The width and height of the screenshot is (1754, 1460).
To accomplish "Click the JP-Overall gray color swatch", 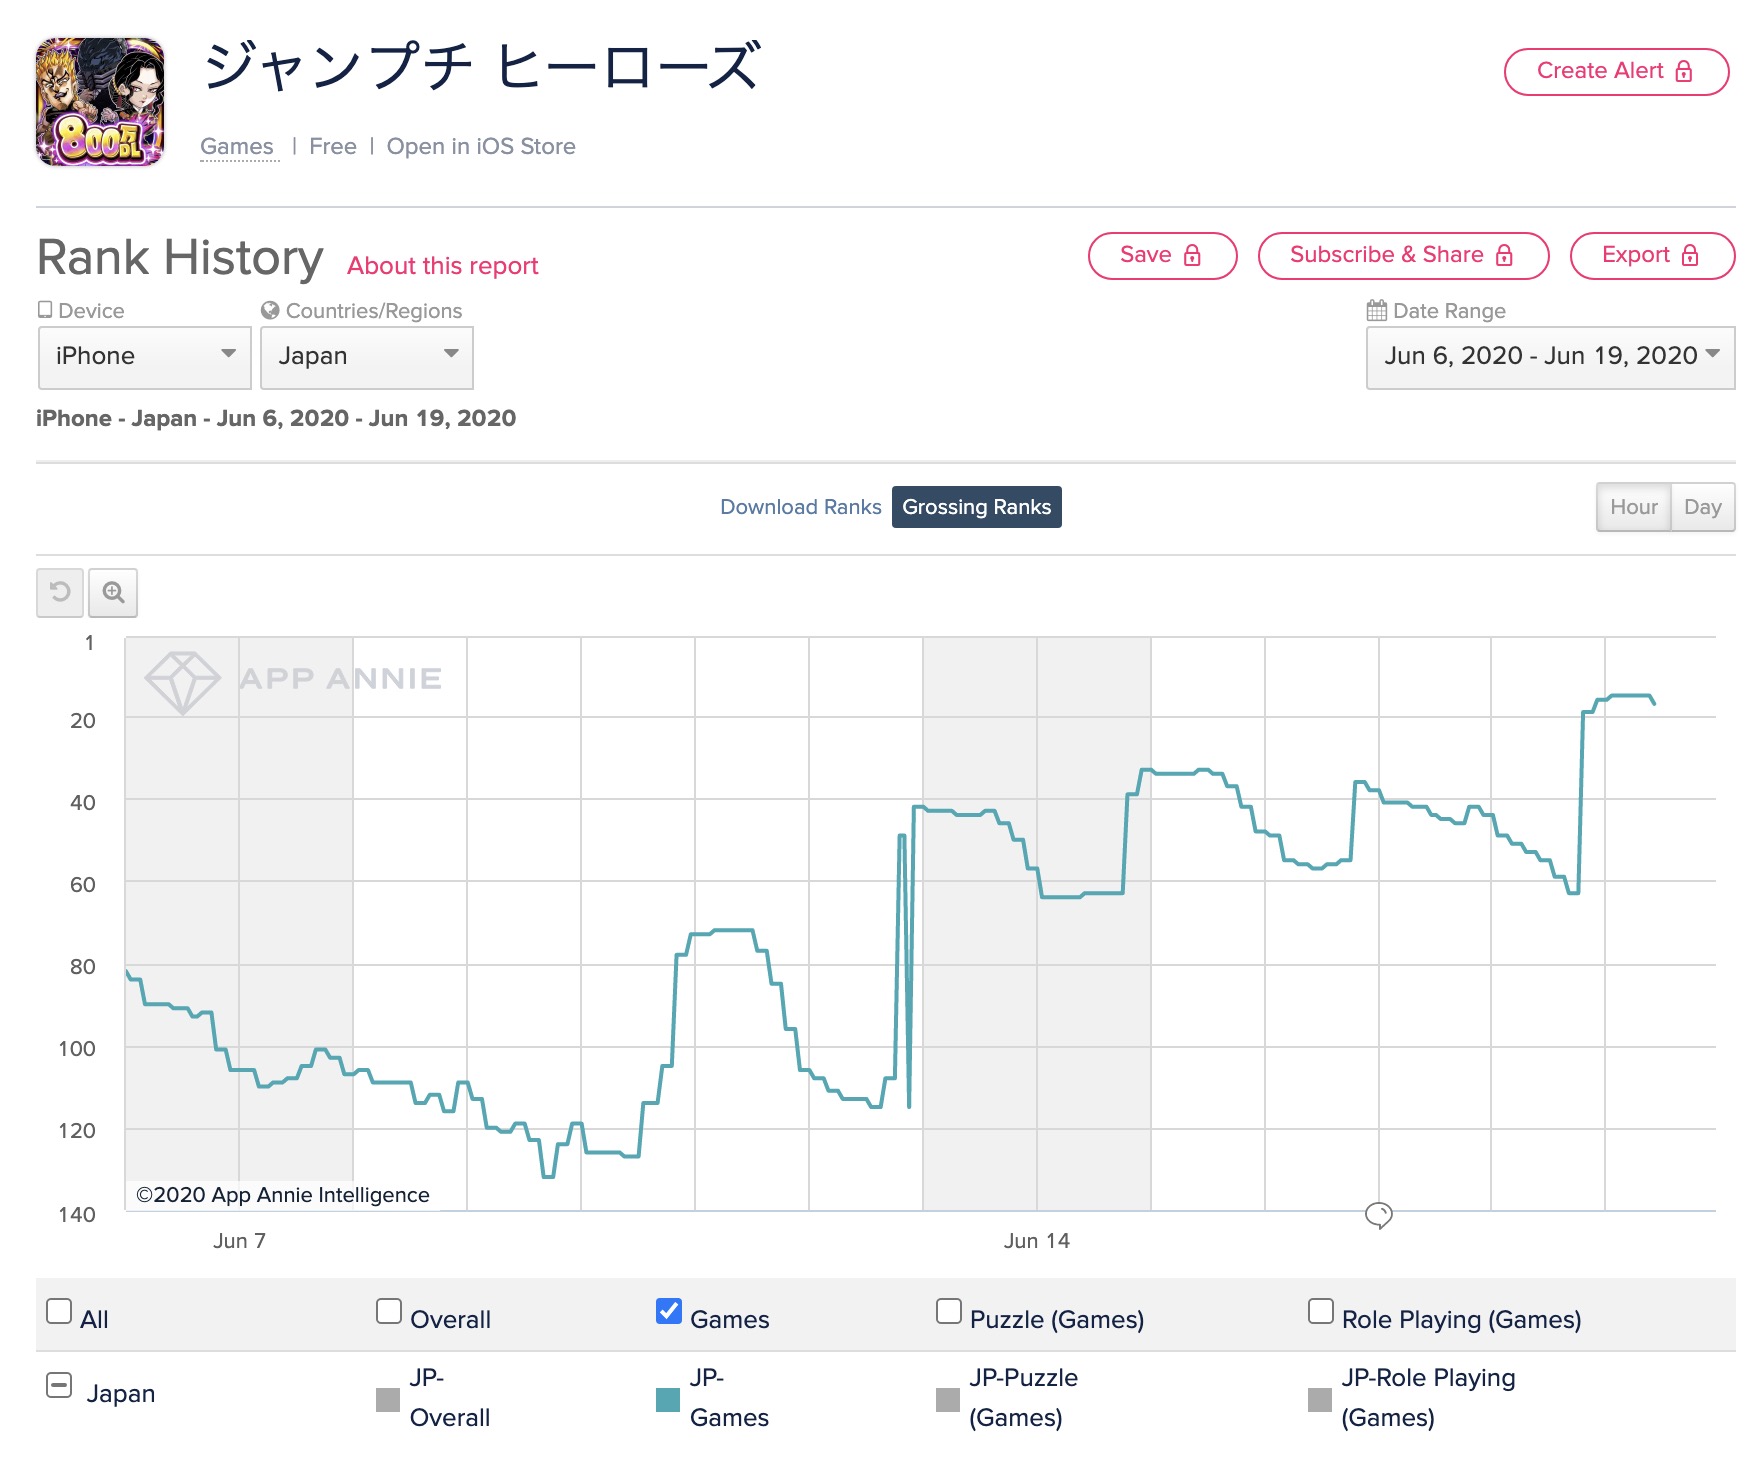I will click(388, 1400).
